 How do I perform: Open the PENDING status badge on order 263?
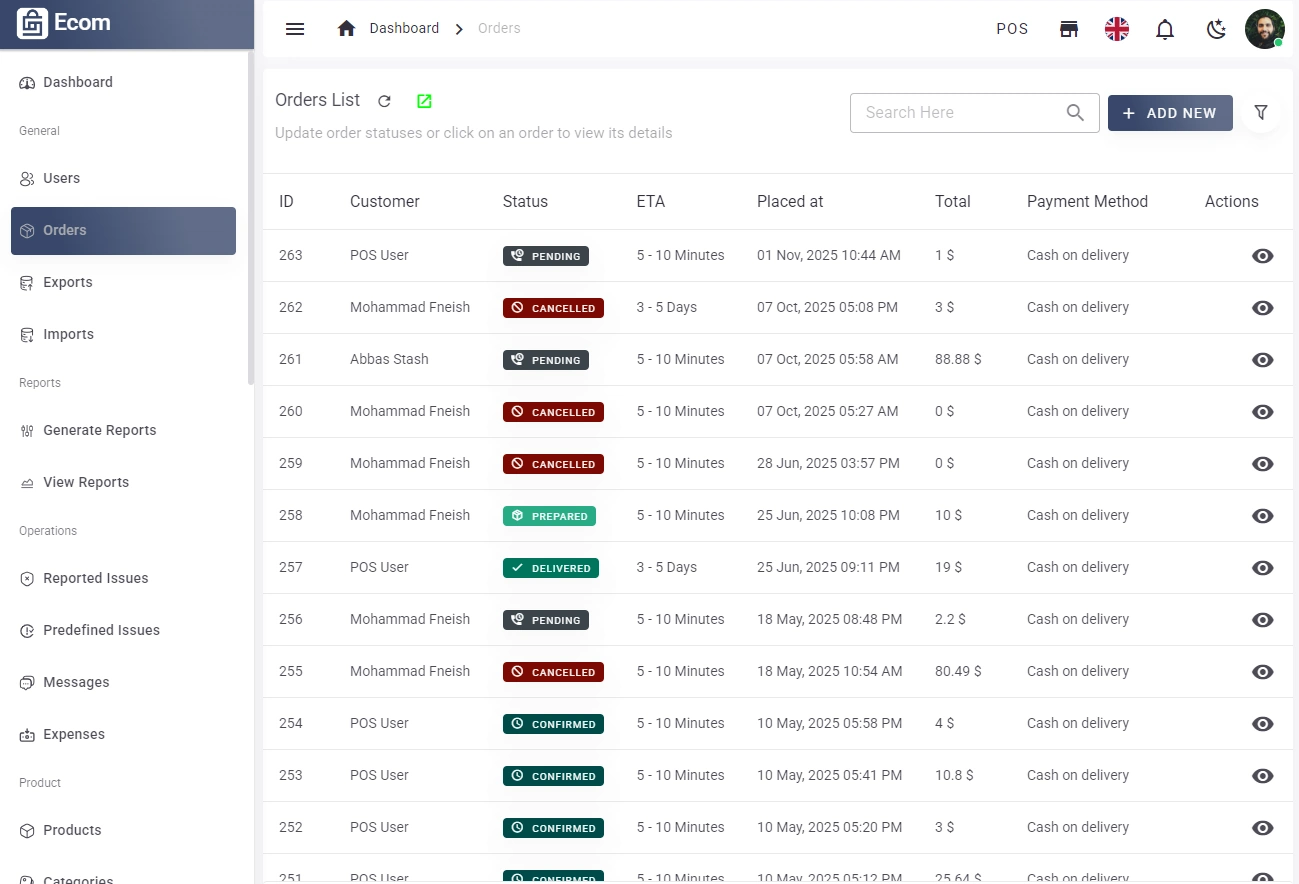click(x=546, y=255)
